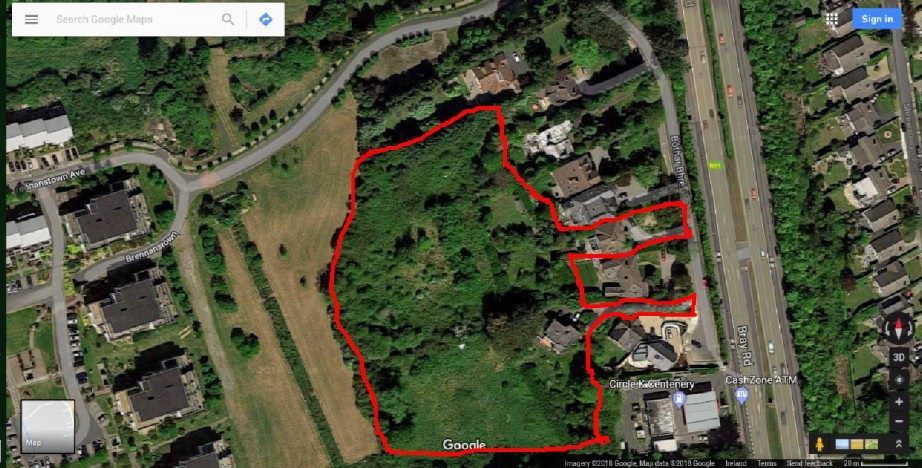Pick up the Street View pegman
The width and height of the screenshot is (922, 468).
(820, 444)
